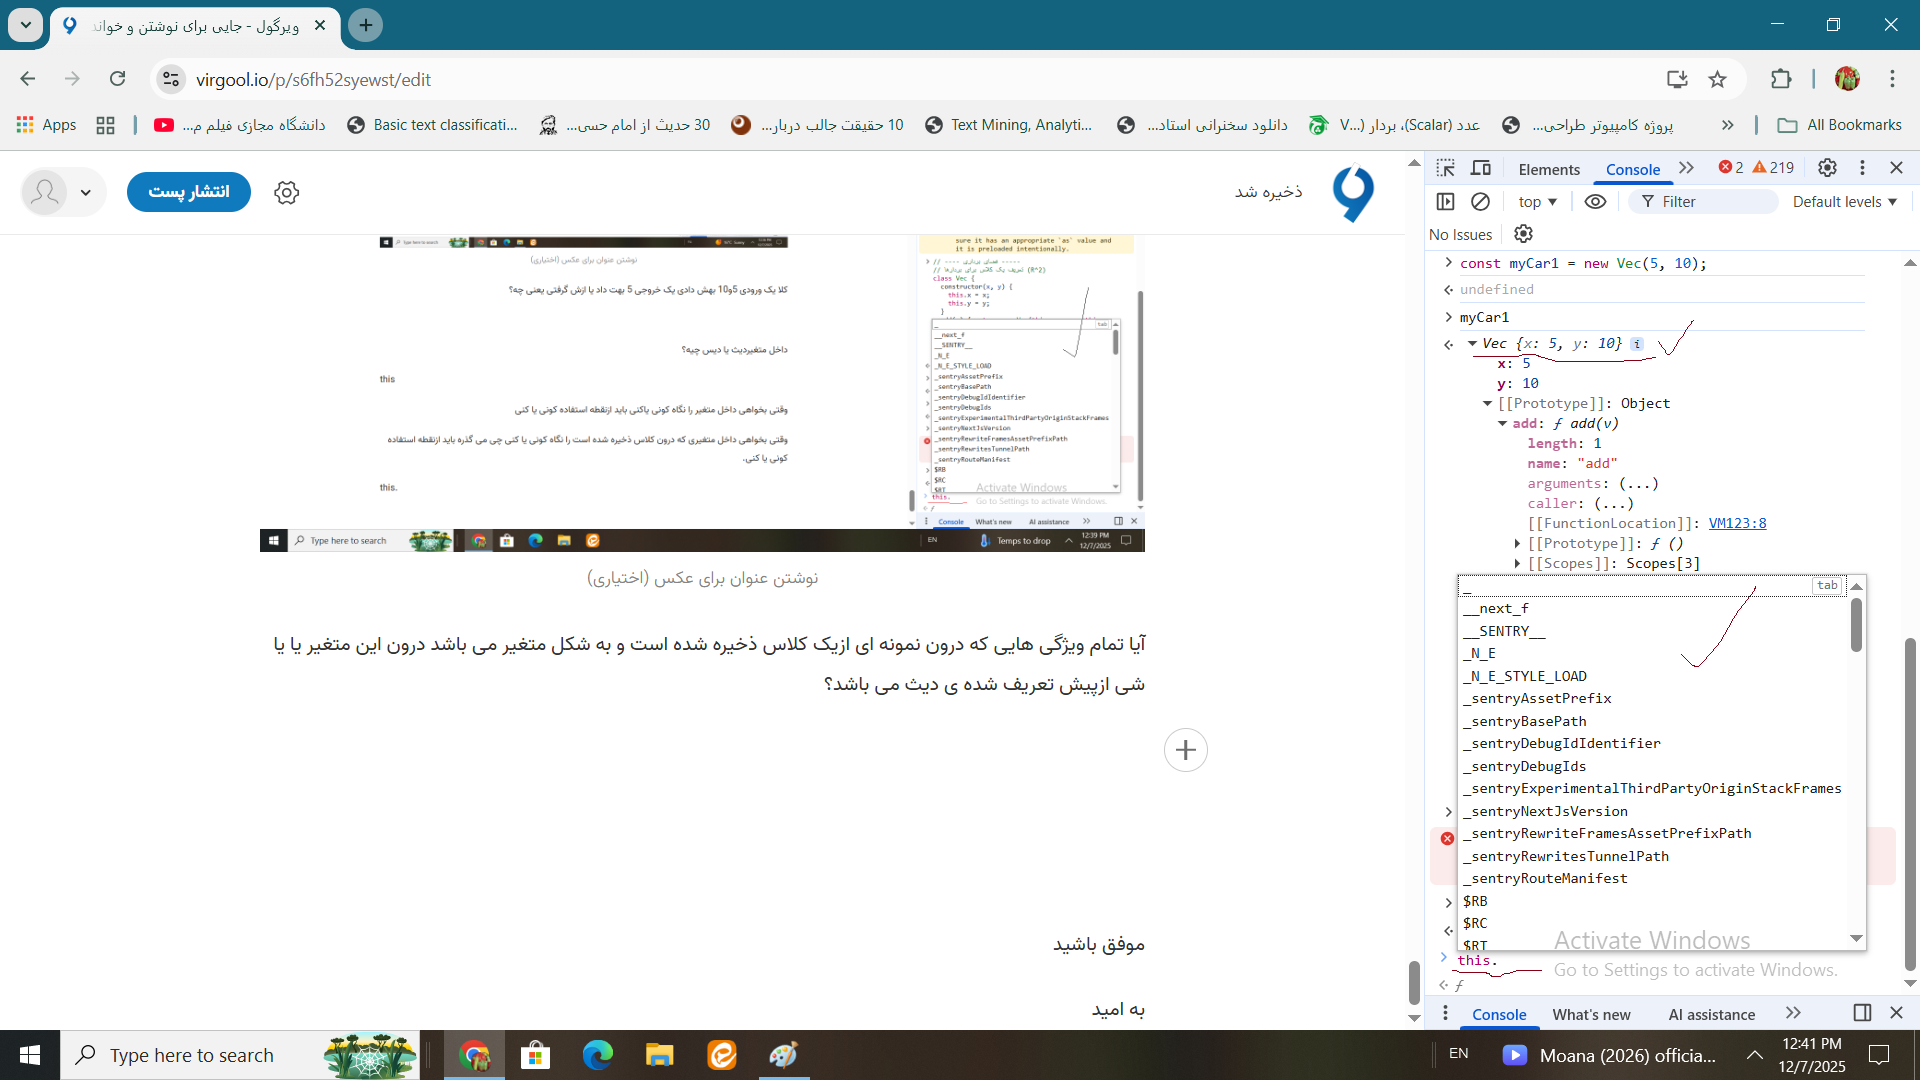1920x1080 pixels.
Task: Toggle the console sidebar panel icon
Action: (x=1445, y=201)
